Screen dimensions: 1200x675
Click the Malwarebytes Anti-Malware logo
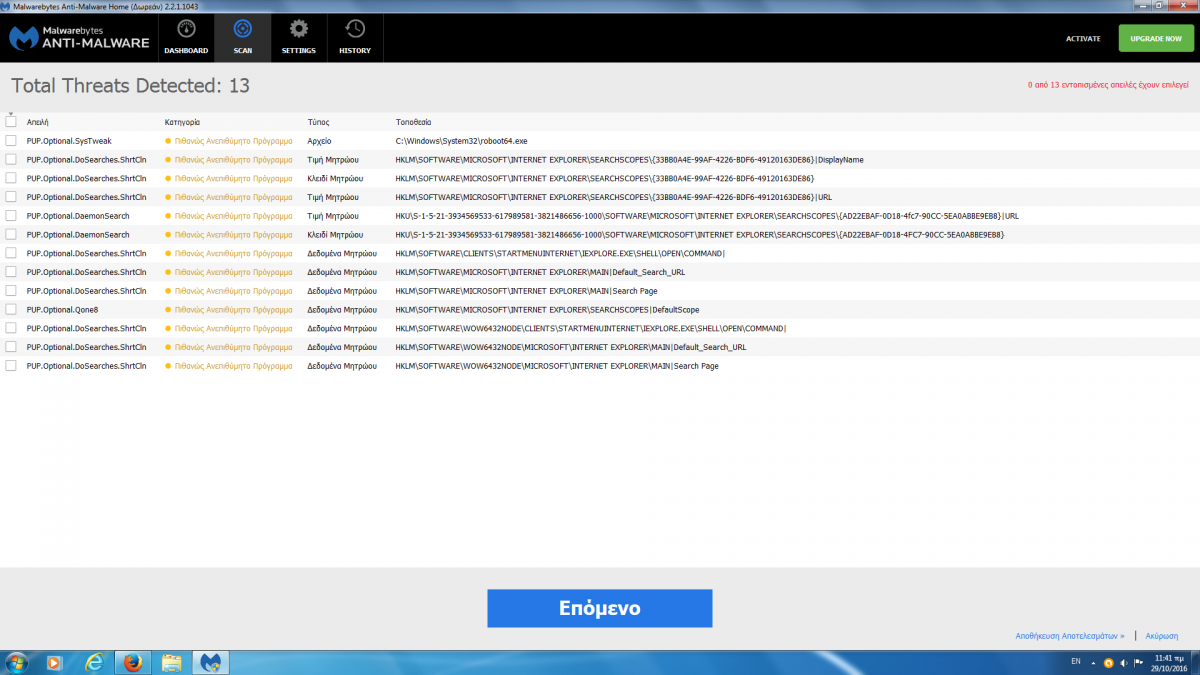[79, 38]
